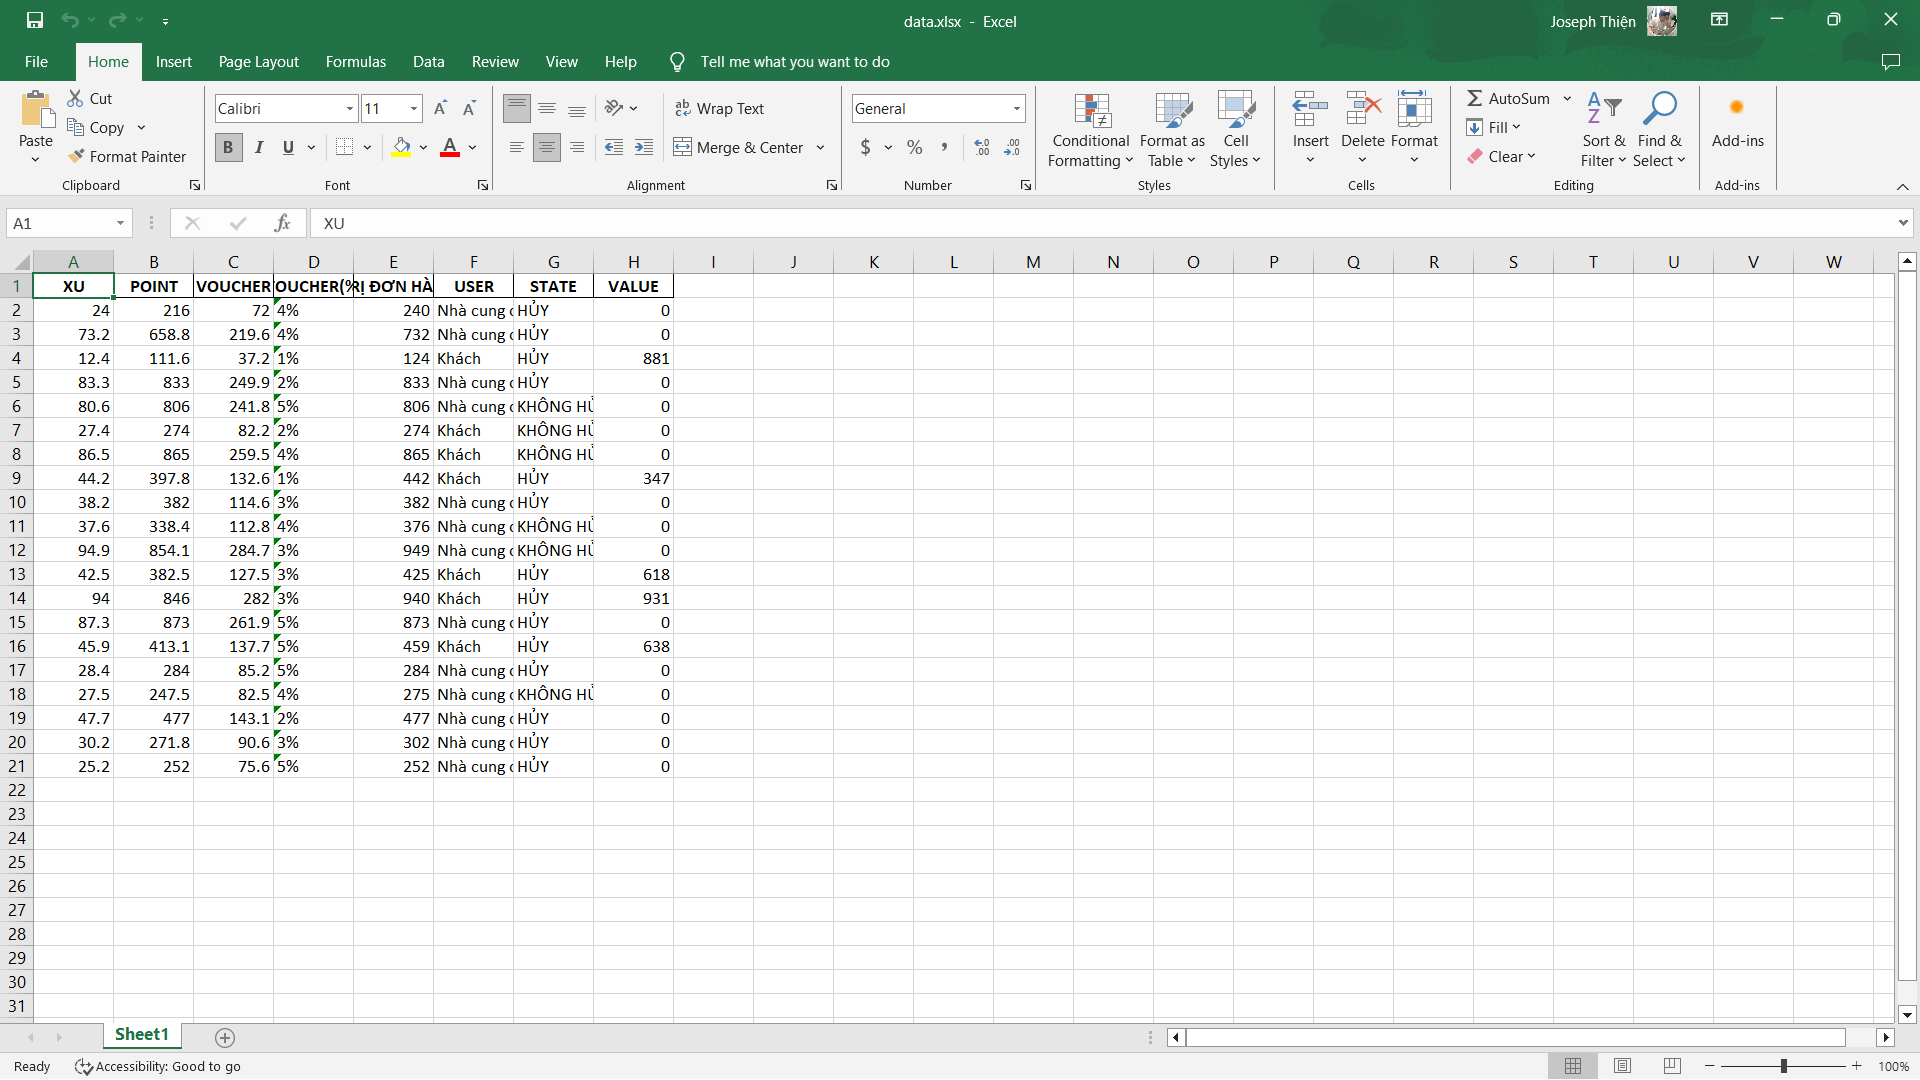Screen dimensions: 1920x1080
Task: Switch to Page Layout view in status bar
Action: coord(1622,1066)
